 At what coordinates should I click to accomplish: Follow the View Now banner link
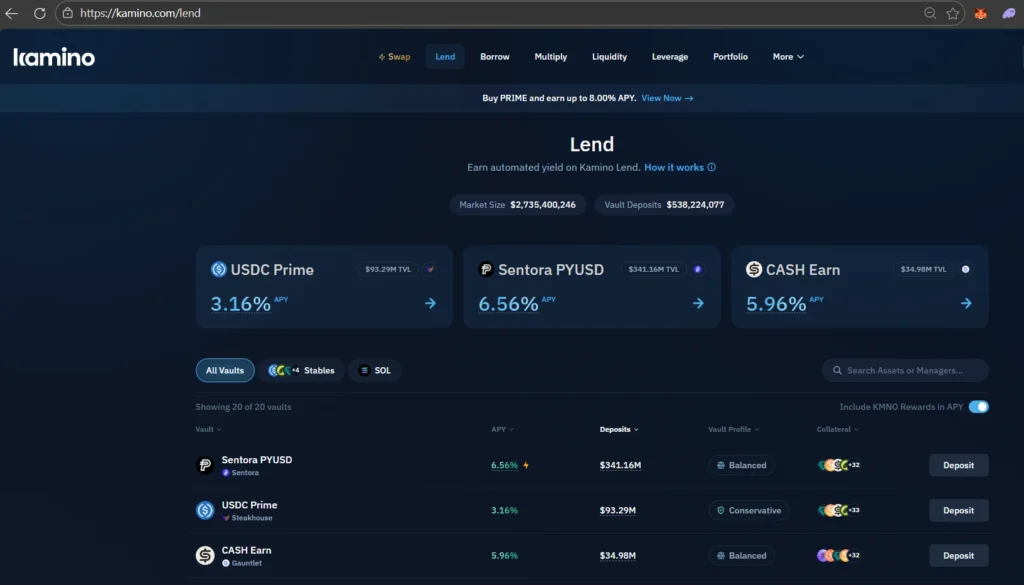[x=667, y=98]
